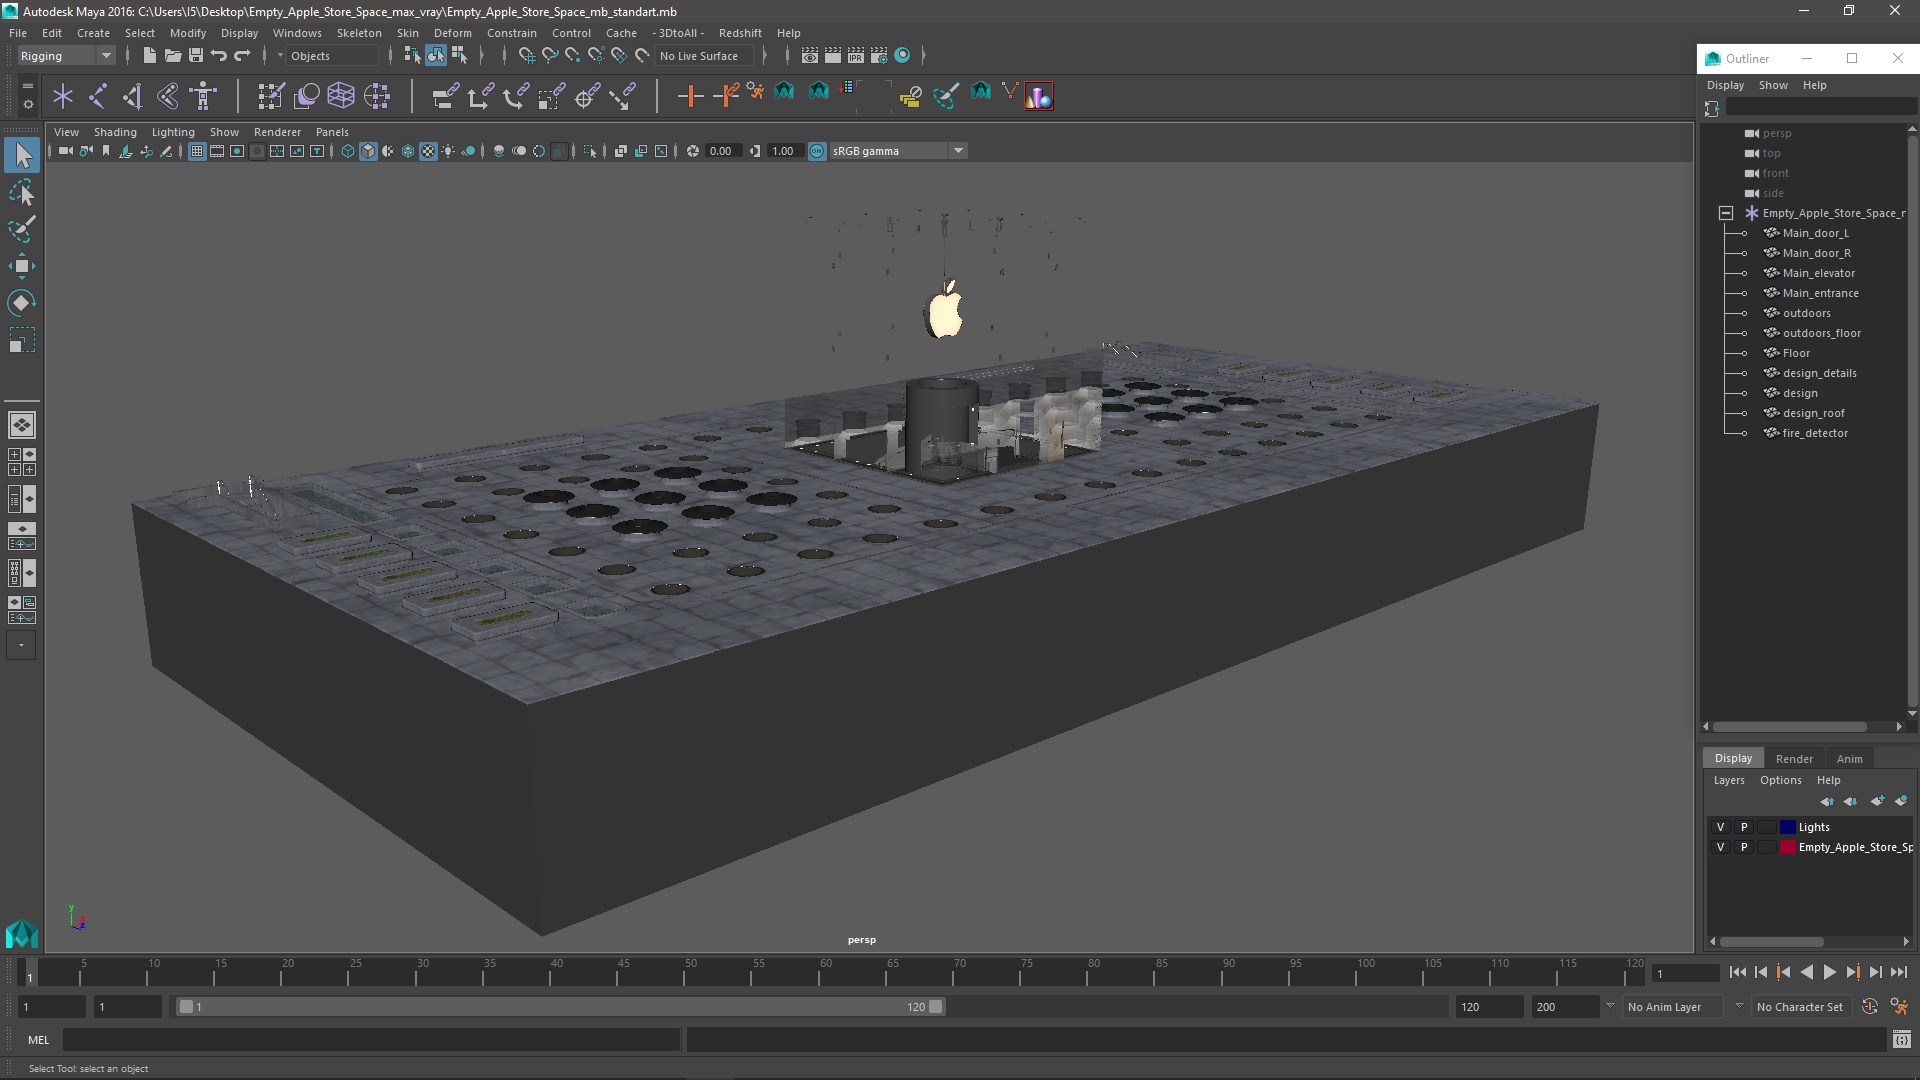Screen dimensions: 1920x1080
Task: Toggle visibility V of Empty_Apple_Store_Sp layer
Action: tap(1721, 847)
